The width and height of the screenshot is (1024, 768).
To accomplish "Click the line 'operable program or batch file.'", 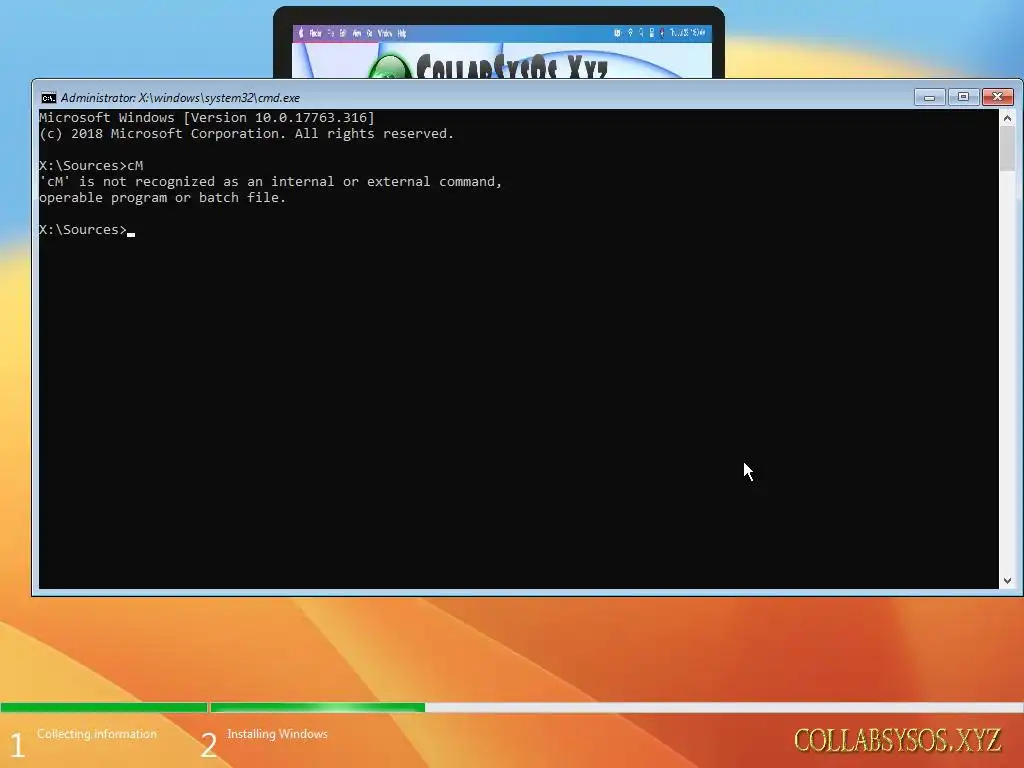I will coord(163,198).
